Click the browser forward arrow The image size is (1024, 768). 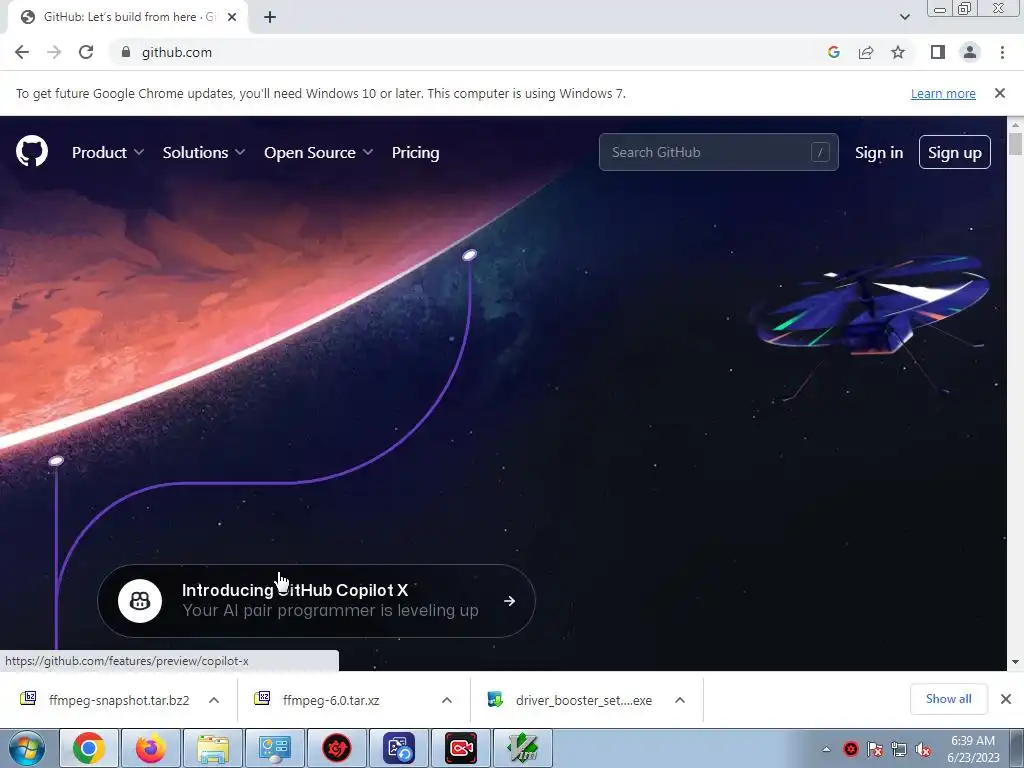pos(54,52)
